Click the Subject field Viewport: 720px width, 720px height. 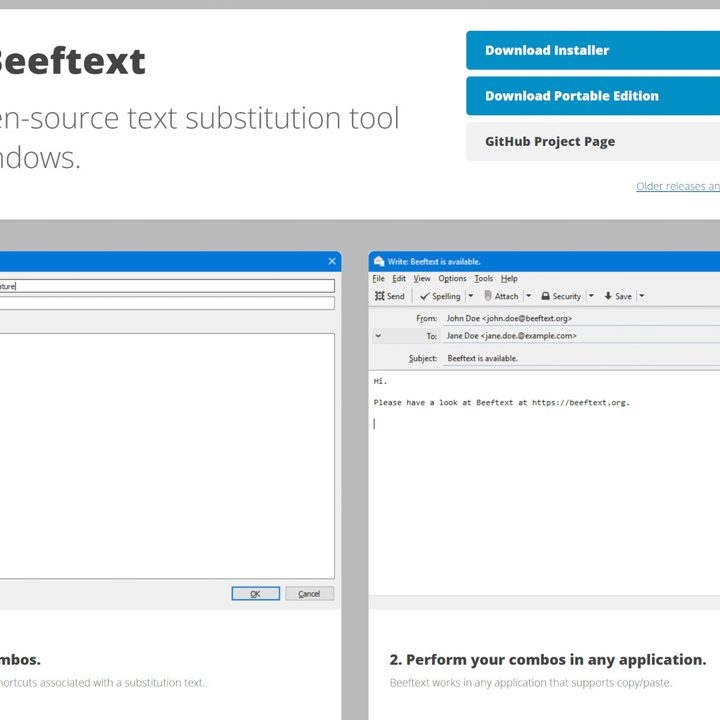pyautogui.click(x=581, y=358)
